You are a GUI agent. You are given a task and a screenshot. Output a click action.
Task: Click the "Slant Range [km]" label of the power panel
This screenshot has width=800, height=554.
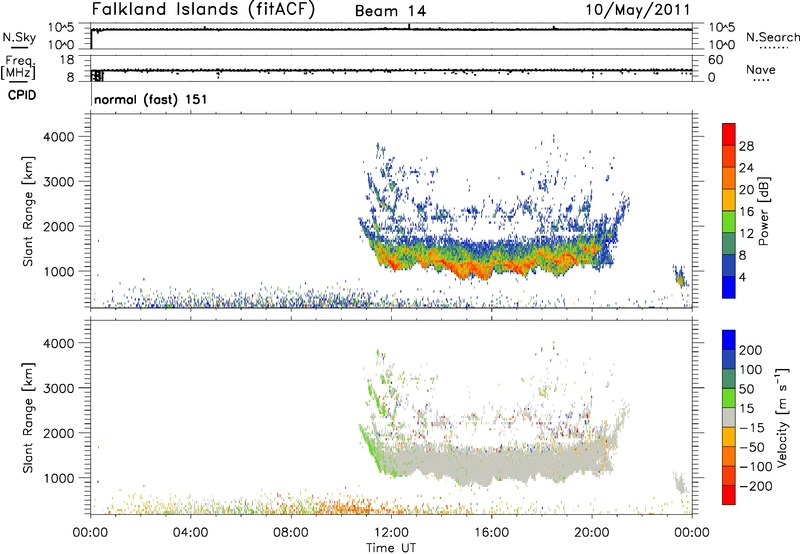pyautogui.click(x=28, y=211)
